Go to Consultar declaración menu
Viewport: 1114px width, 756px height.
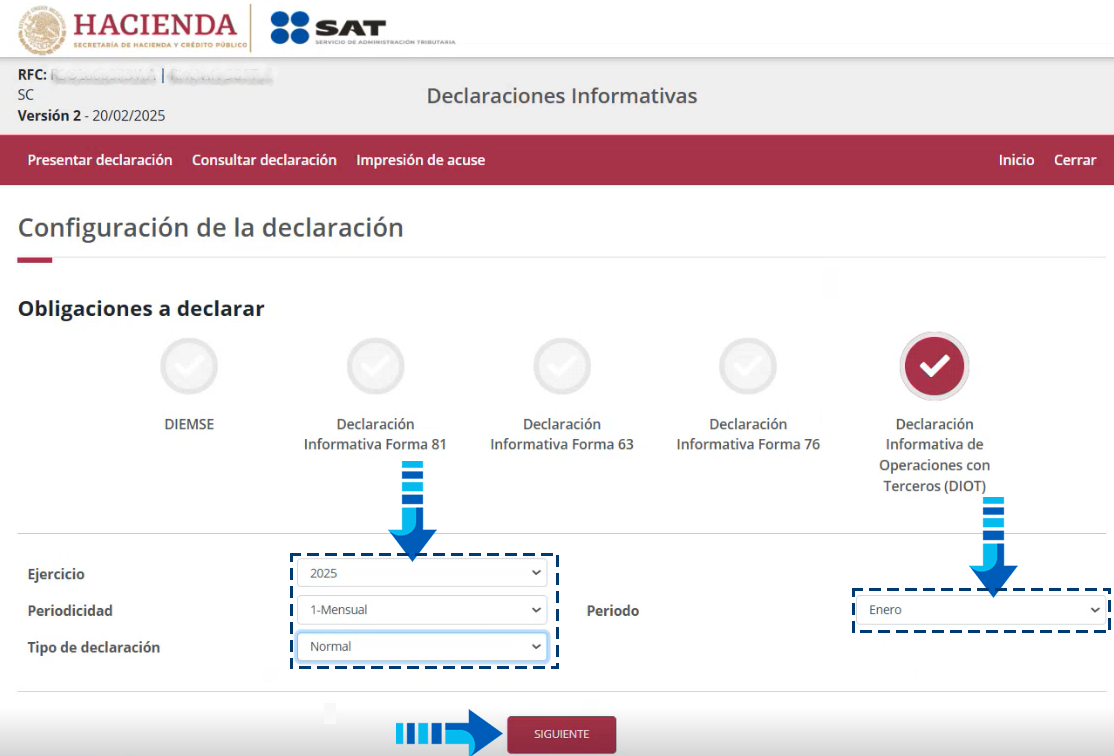[264, 160]
